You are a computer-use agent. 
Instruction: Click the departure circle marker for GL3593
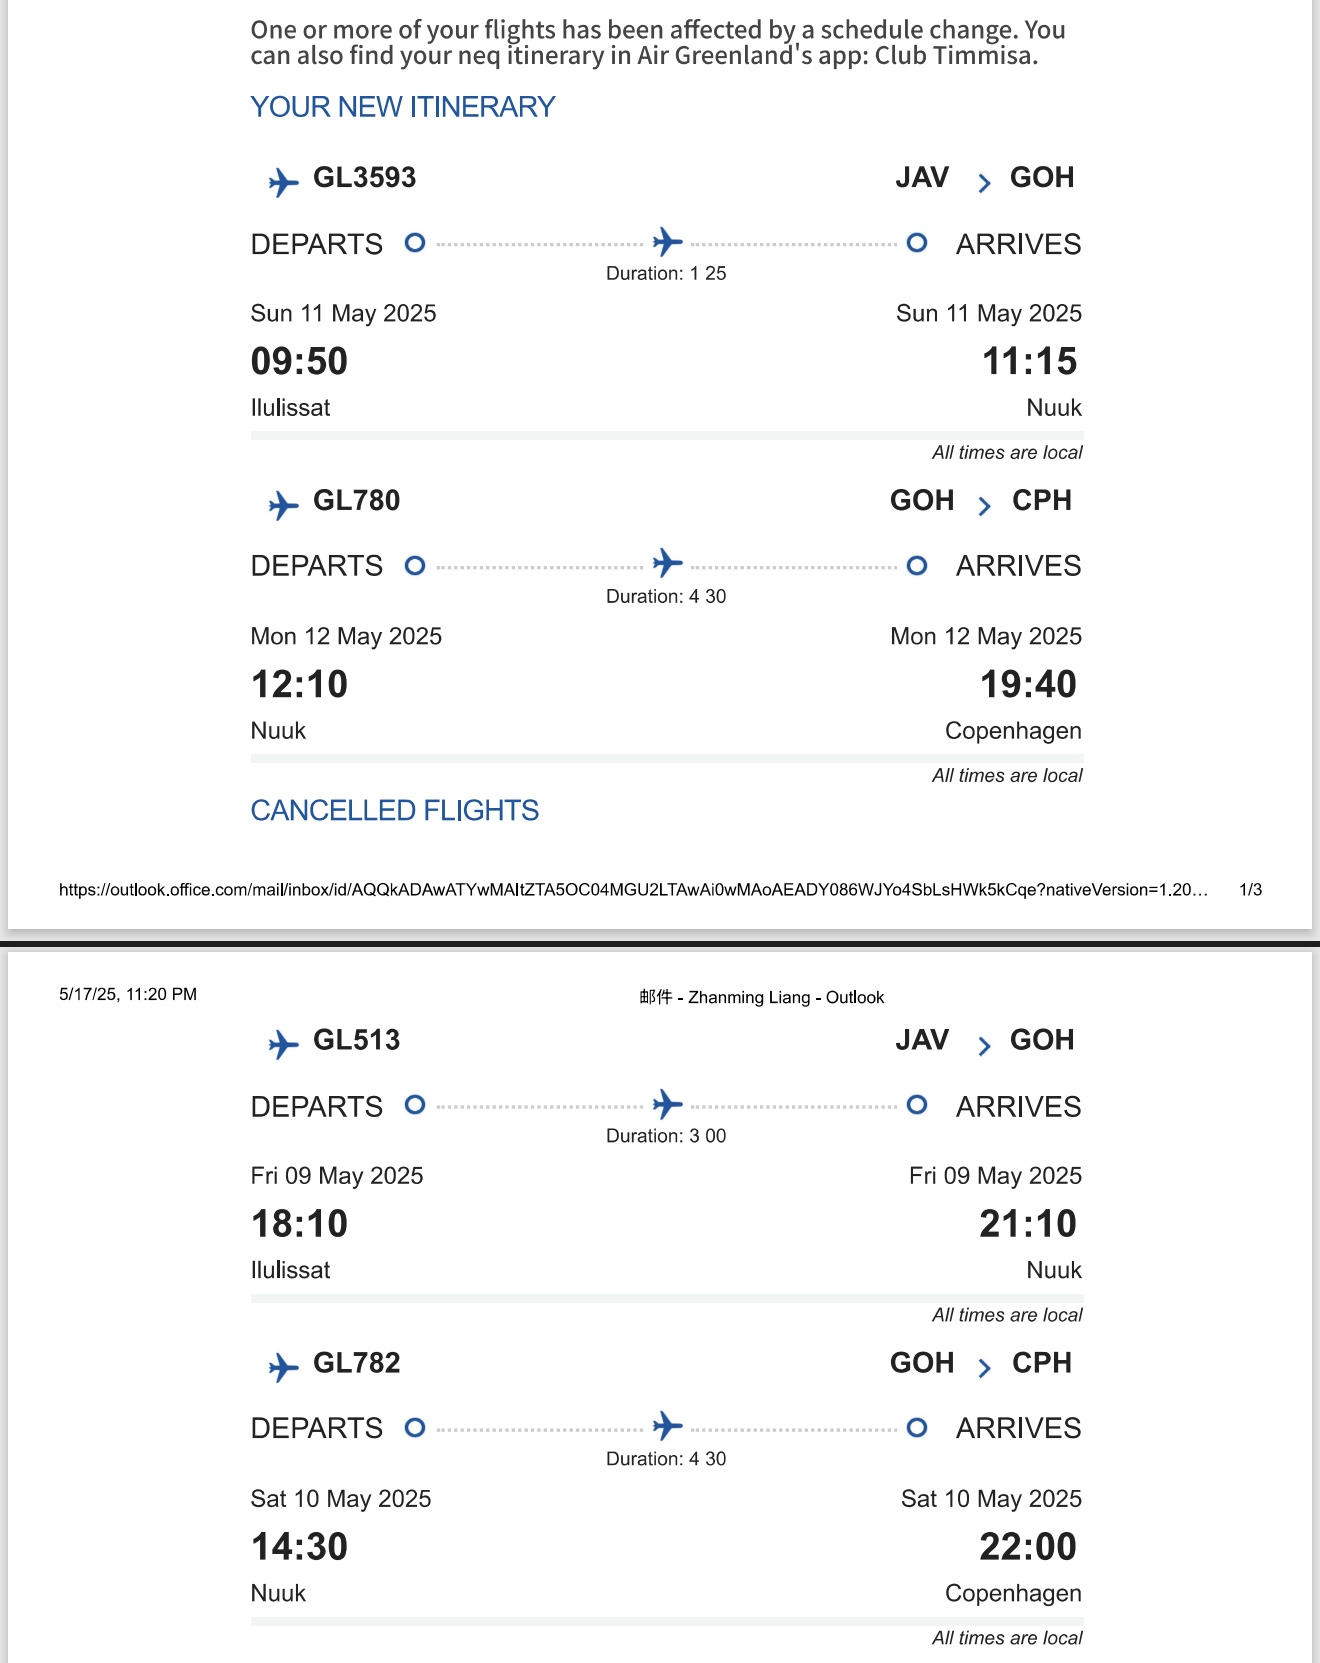pyautogui.click(x=415, y=242)
